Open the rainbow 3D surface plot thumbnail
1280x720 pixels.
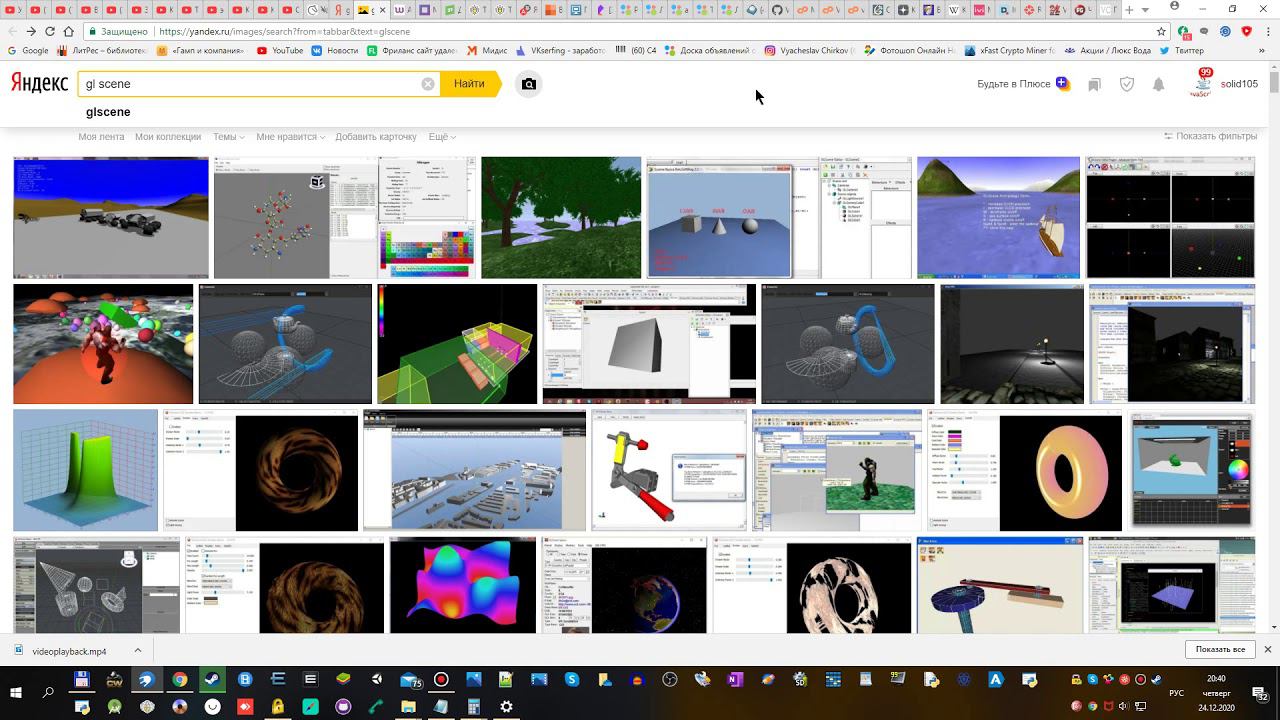click(x=462, y=585)
